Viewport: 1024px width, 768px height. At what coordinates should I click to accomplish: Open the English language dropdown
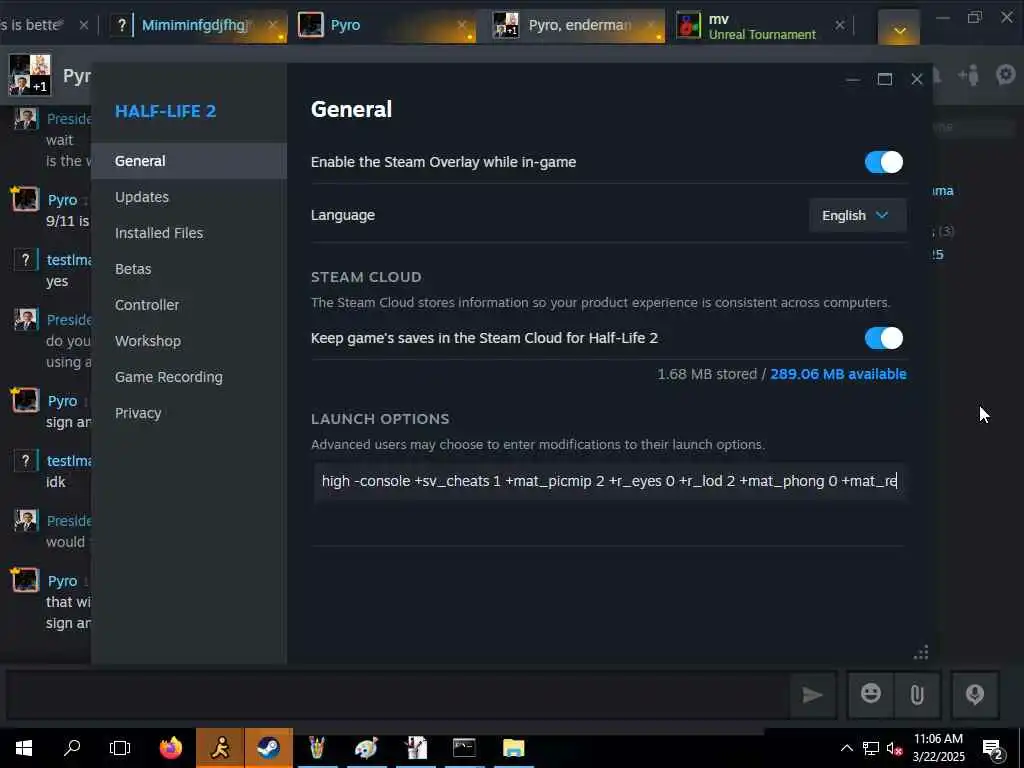(x=857, y=216)
